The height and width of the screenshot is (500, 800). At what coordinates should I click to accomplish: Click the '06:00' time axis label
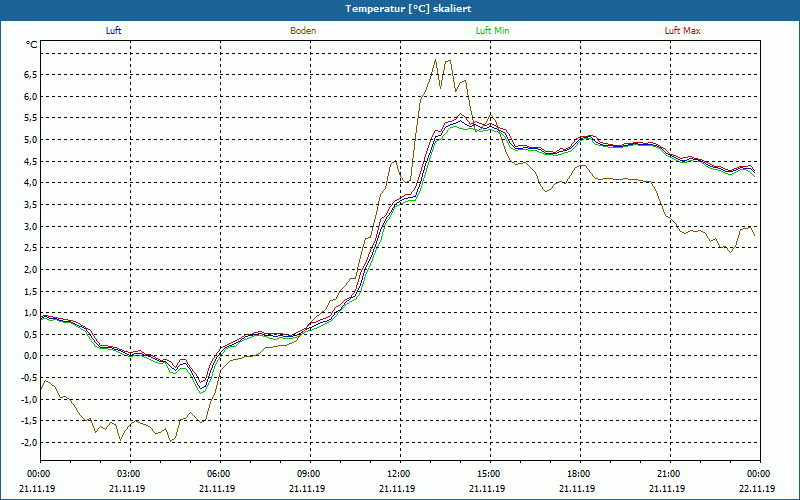pos(220,474)
